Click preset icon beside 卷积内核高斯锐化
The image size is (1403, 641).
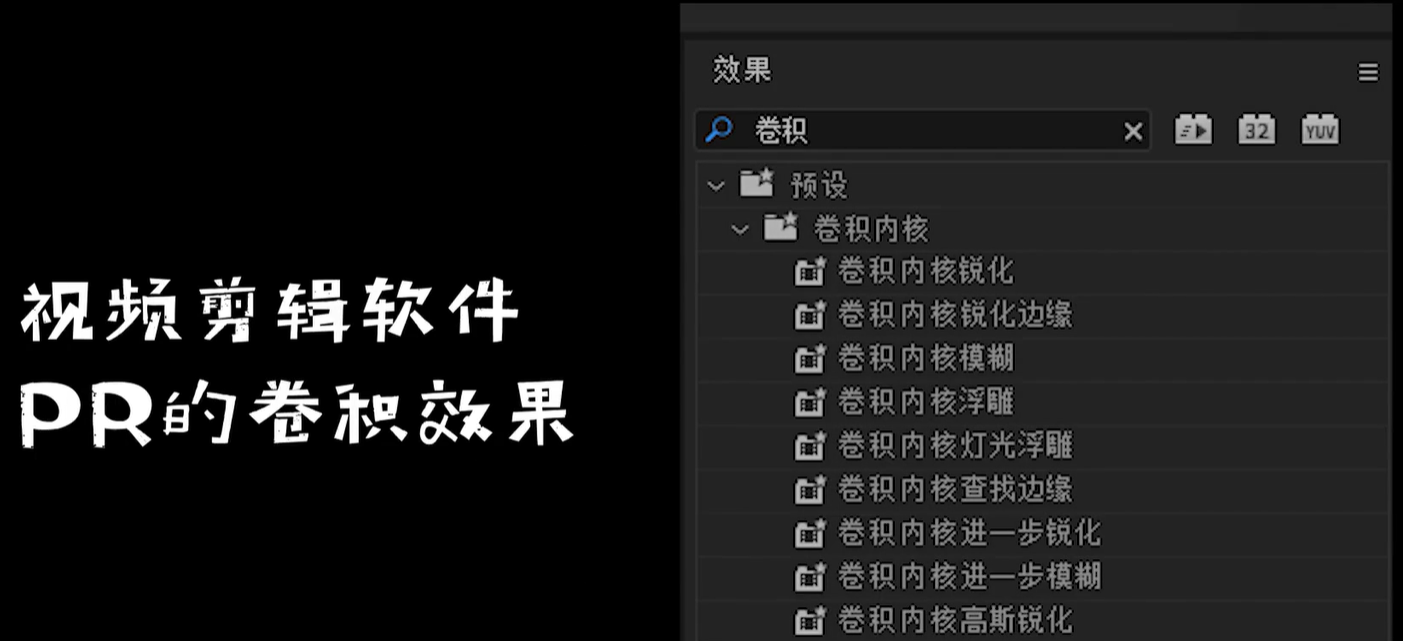(x=810, y=620)
